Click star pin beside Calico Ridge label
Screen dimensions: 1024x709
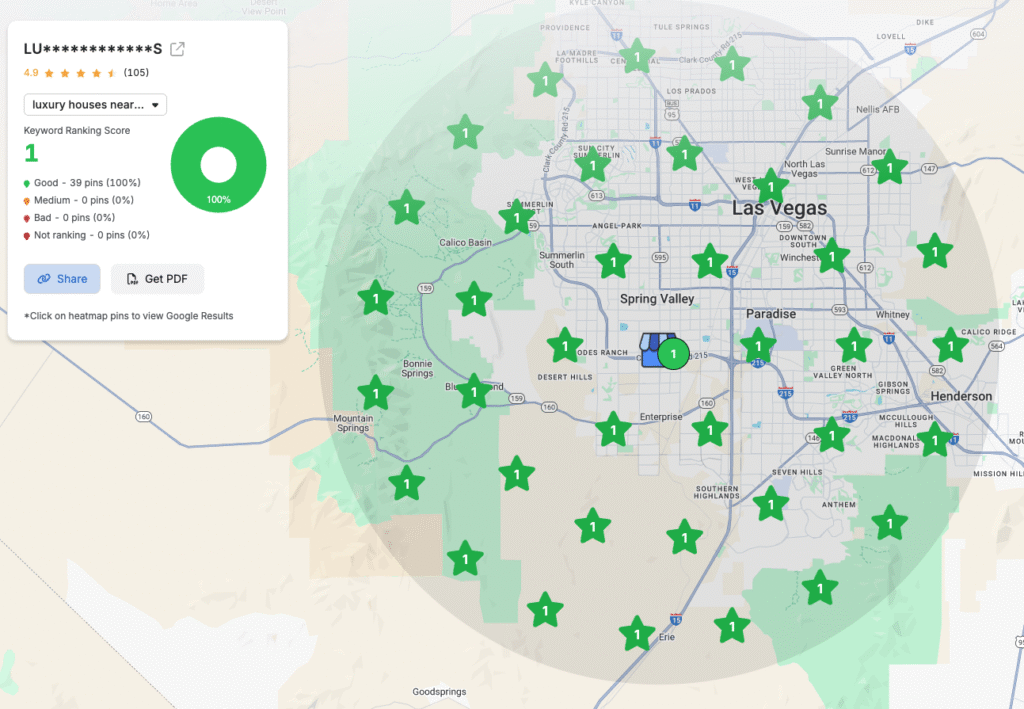[x=950, y=345]
